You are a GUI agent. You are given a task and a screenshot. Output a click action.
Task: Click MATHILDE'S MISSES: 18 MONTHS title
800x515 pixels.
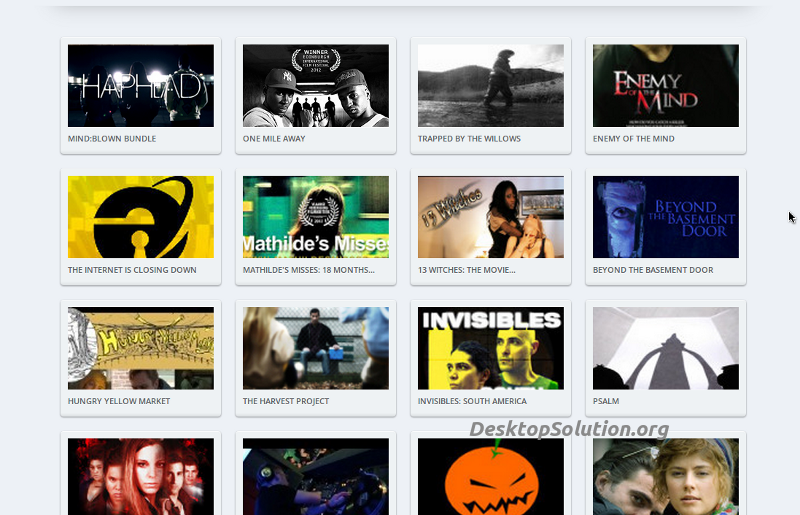click(x=309, y=269)
